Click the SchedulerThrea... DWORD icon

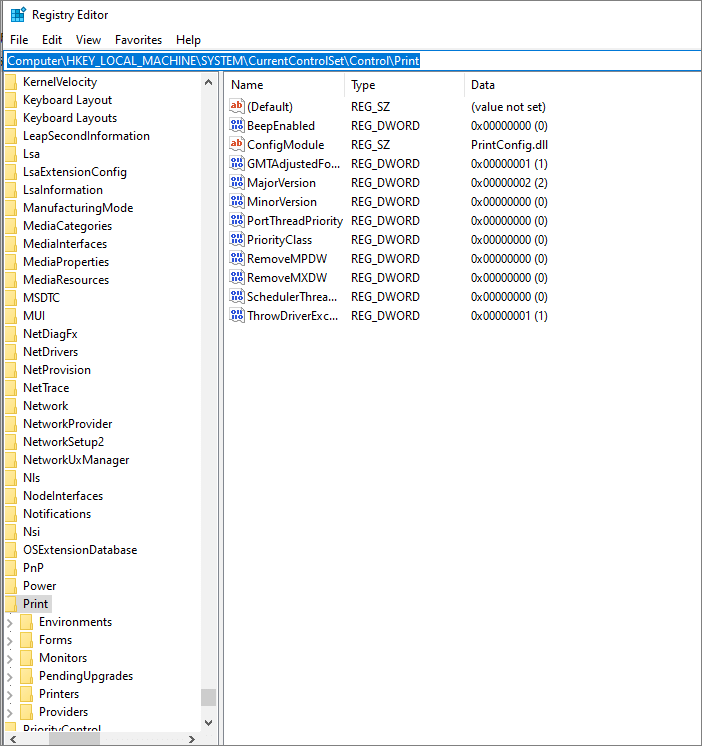(x=236, y=296)
